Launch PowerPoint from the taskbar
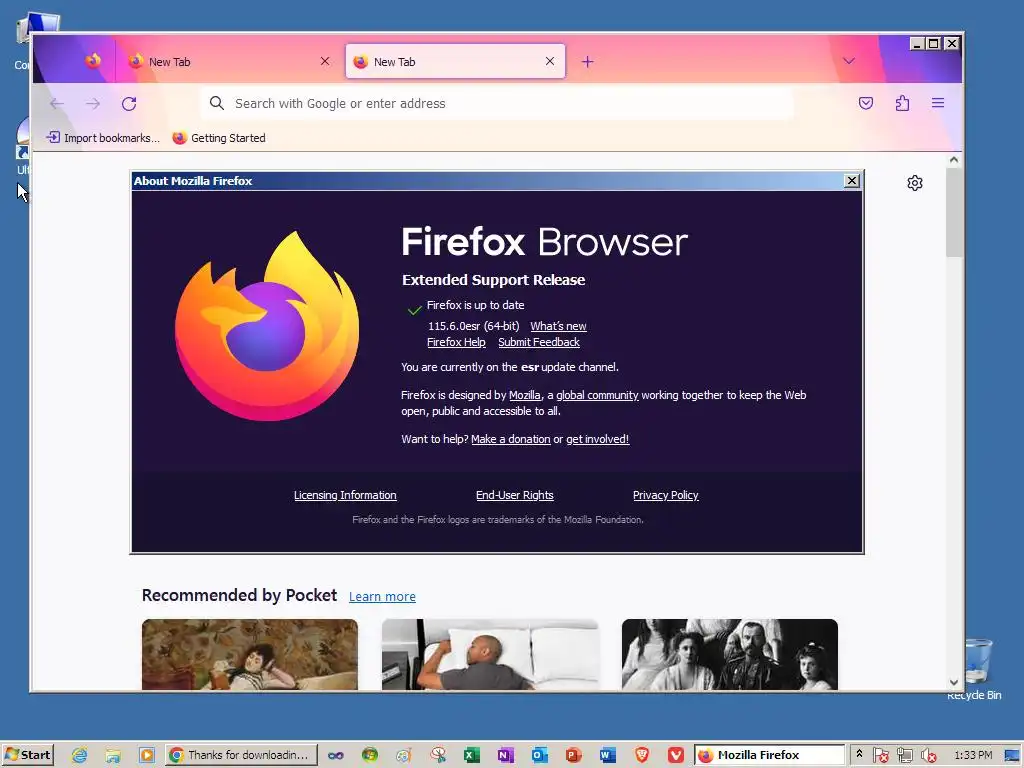 point(573,755)
